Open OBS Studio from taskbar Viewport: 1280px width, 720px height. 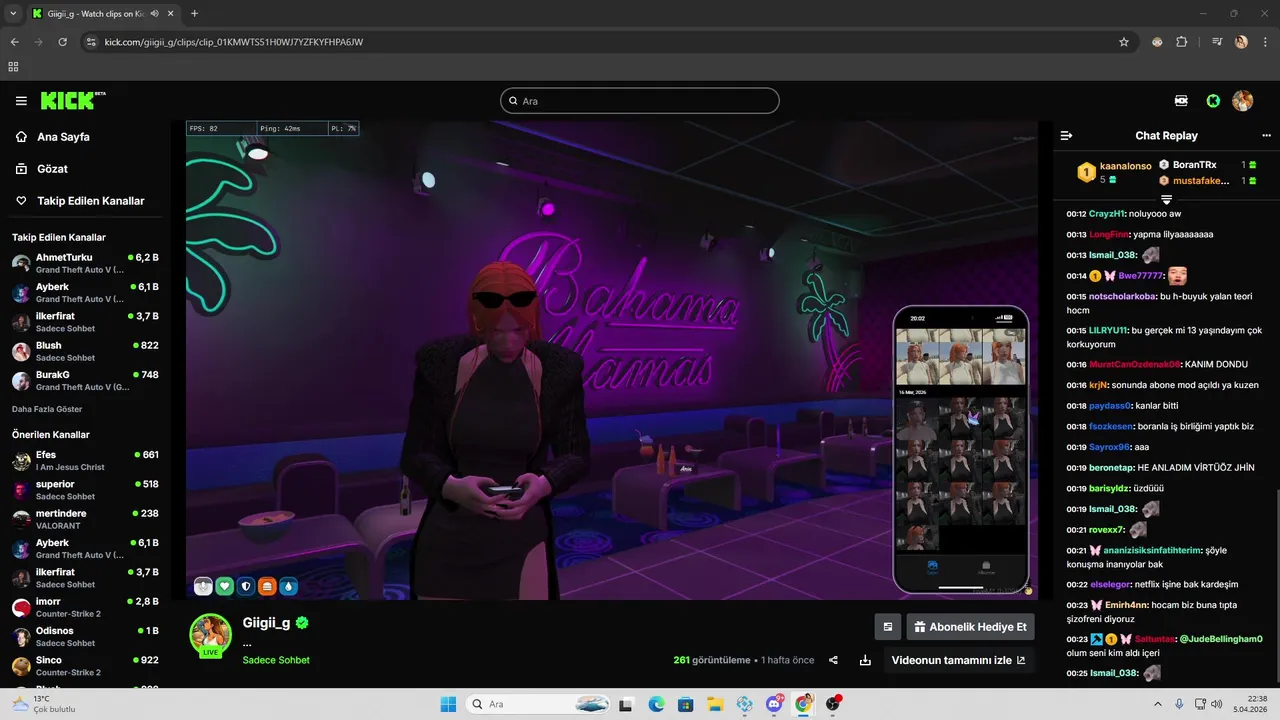point(833,704)
